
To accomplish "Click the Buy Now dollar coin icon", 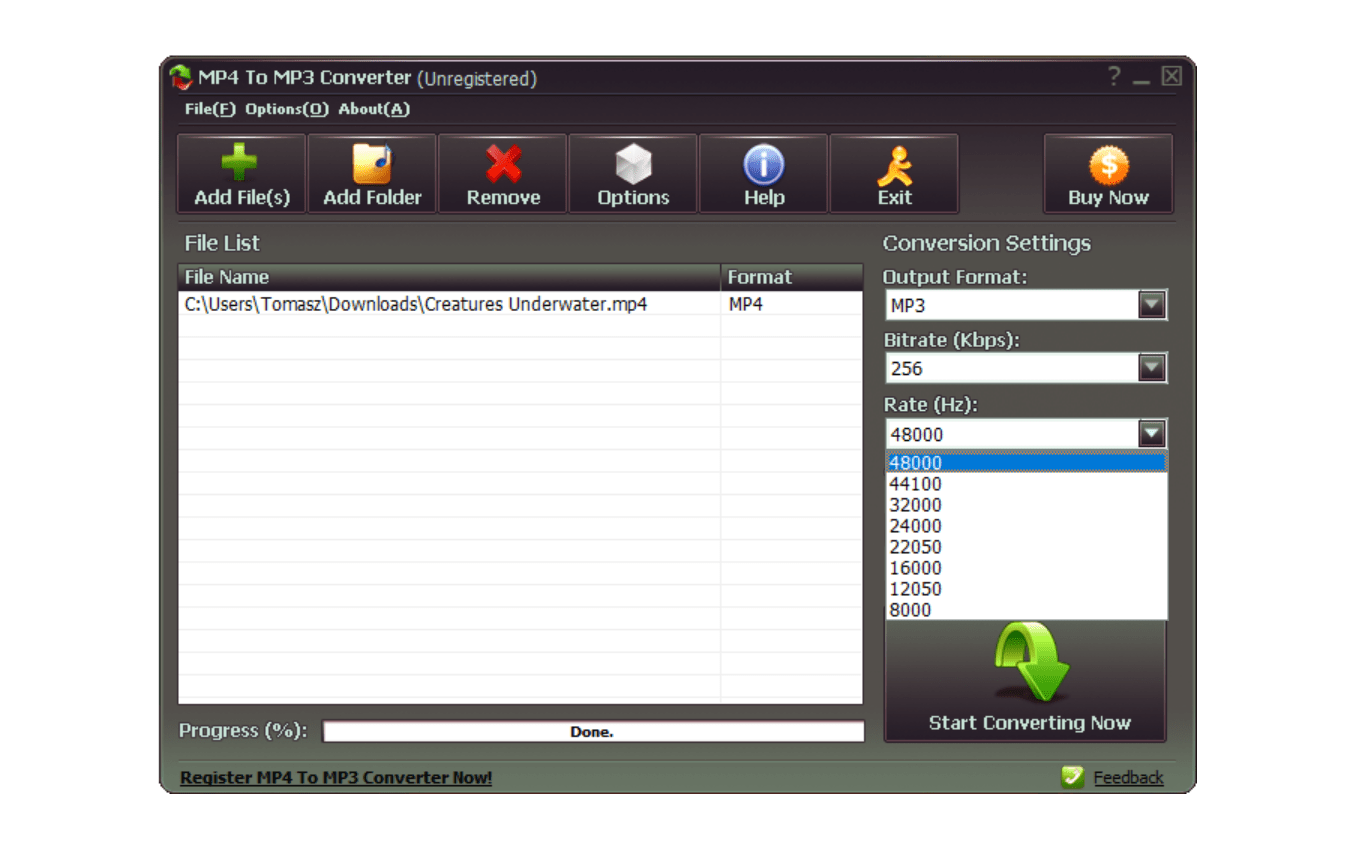I will tap(1109, 165).
